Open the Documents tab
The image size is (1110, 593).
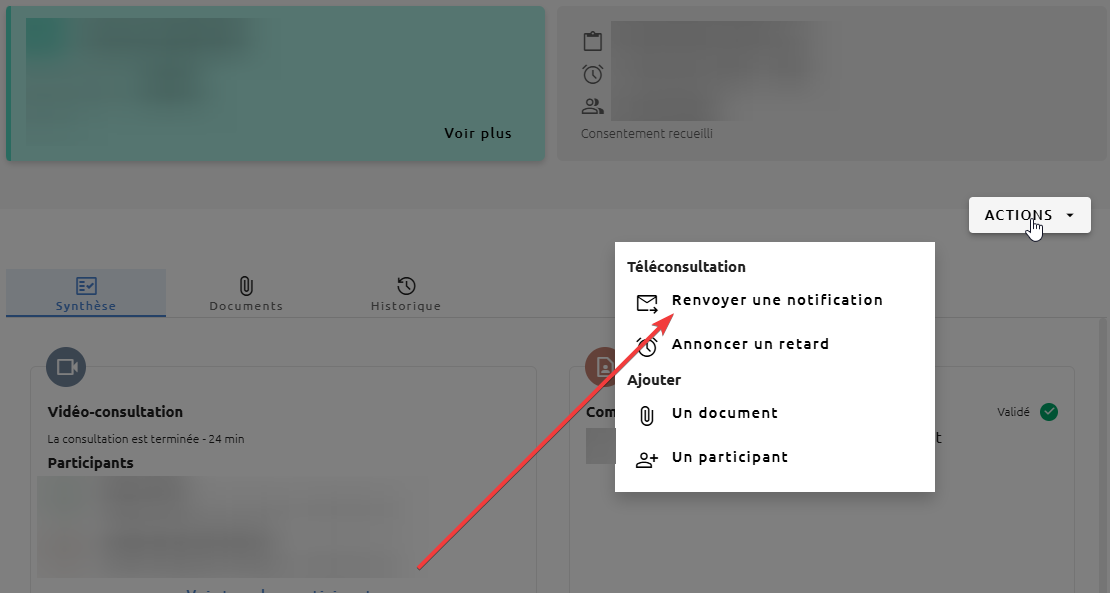coord(246,293)
